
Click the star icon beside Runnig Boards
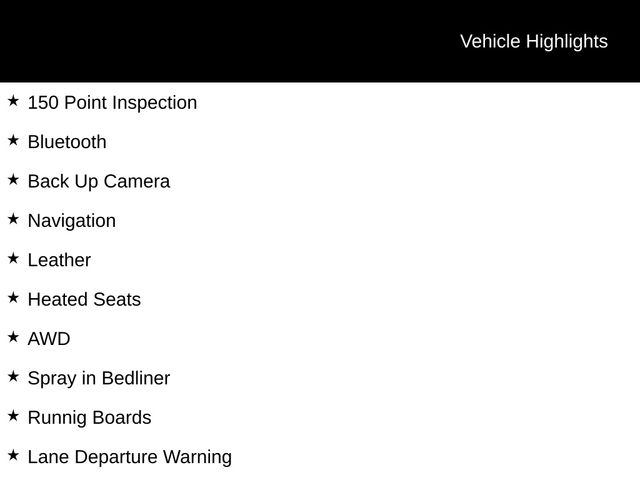pyautogui.click(x=13, y=416)
